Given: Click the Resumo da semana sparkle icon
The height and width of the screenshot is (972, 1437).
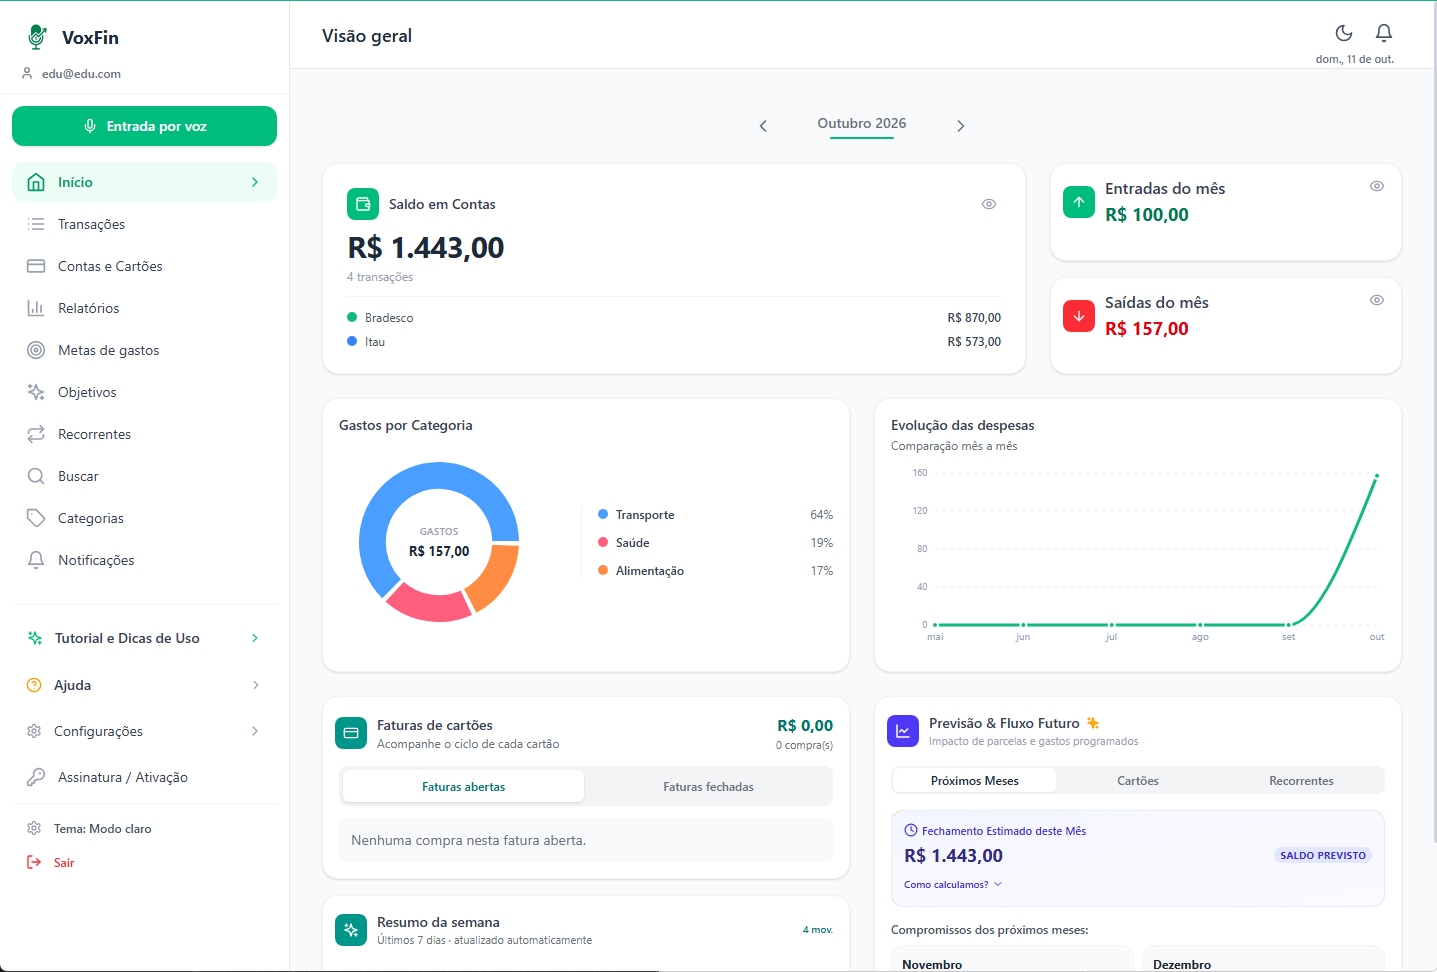Looking at the screenshot, I should coord(351,930).
